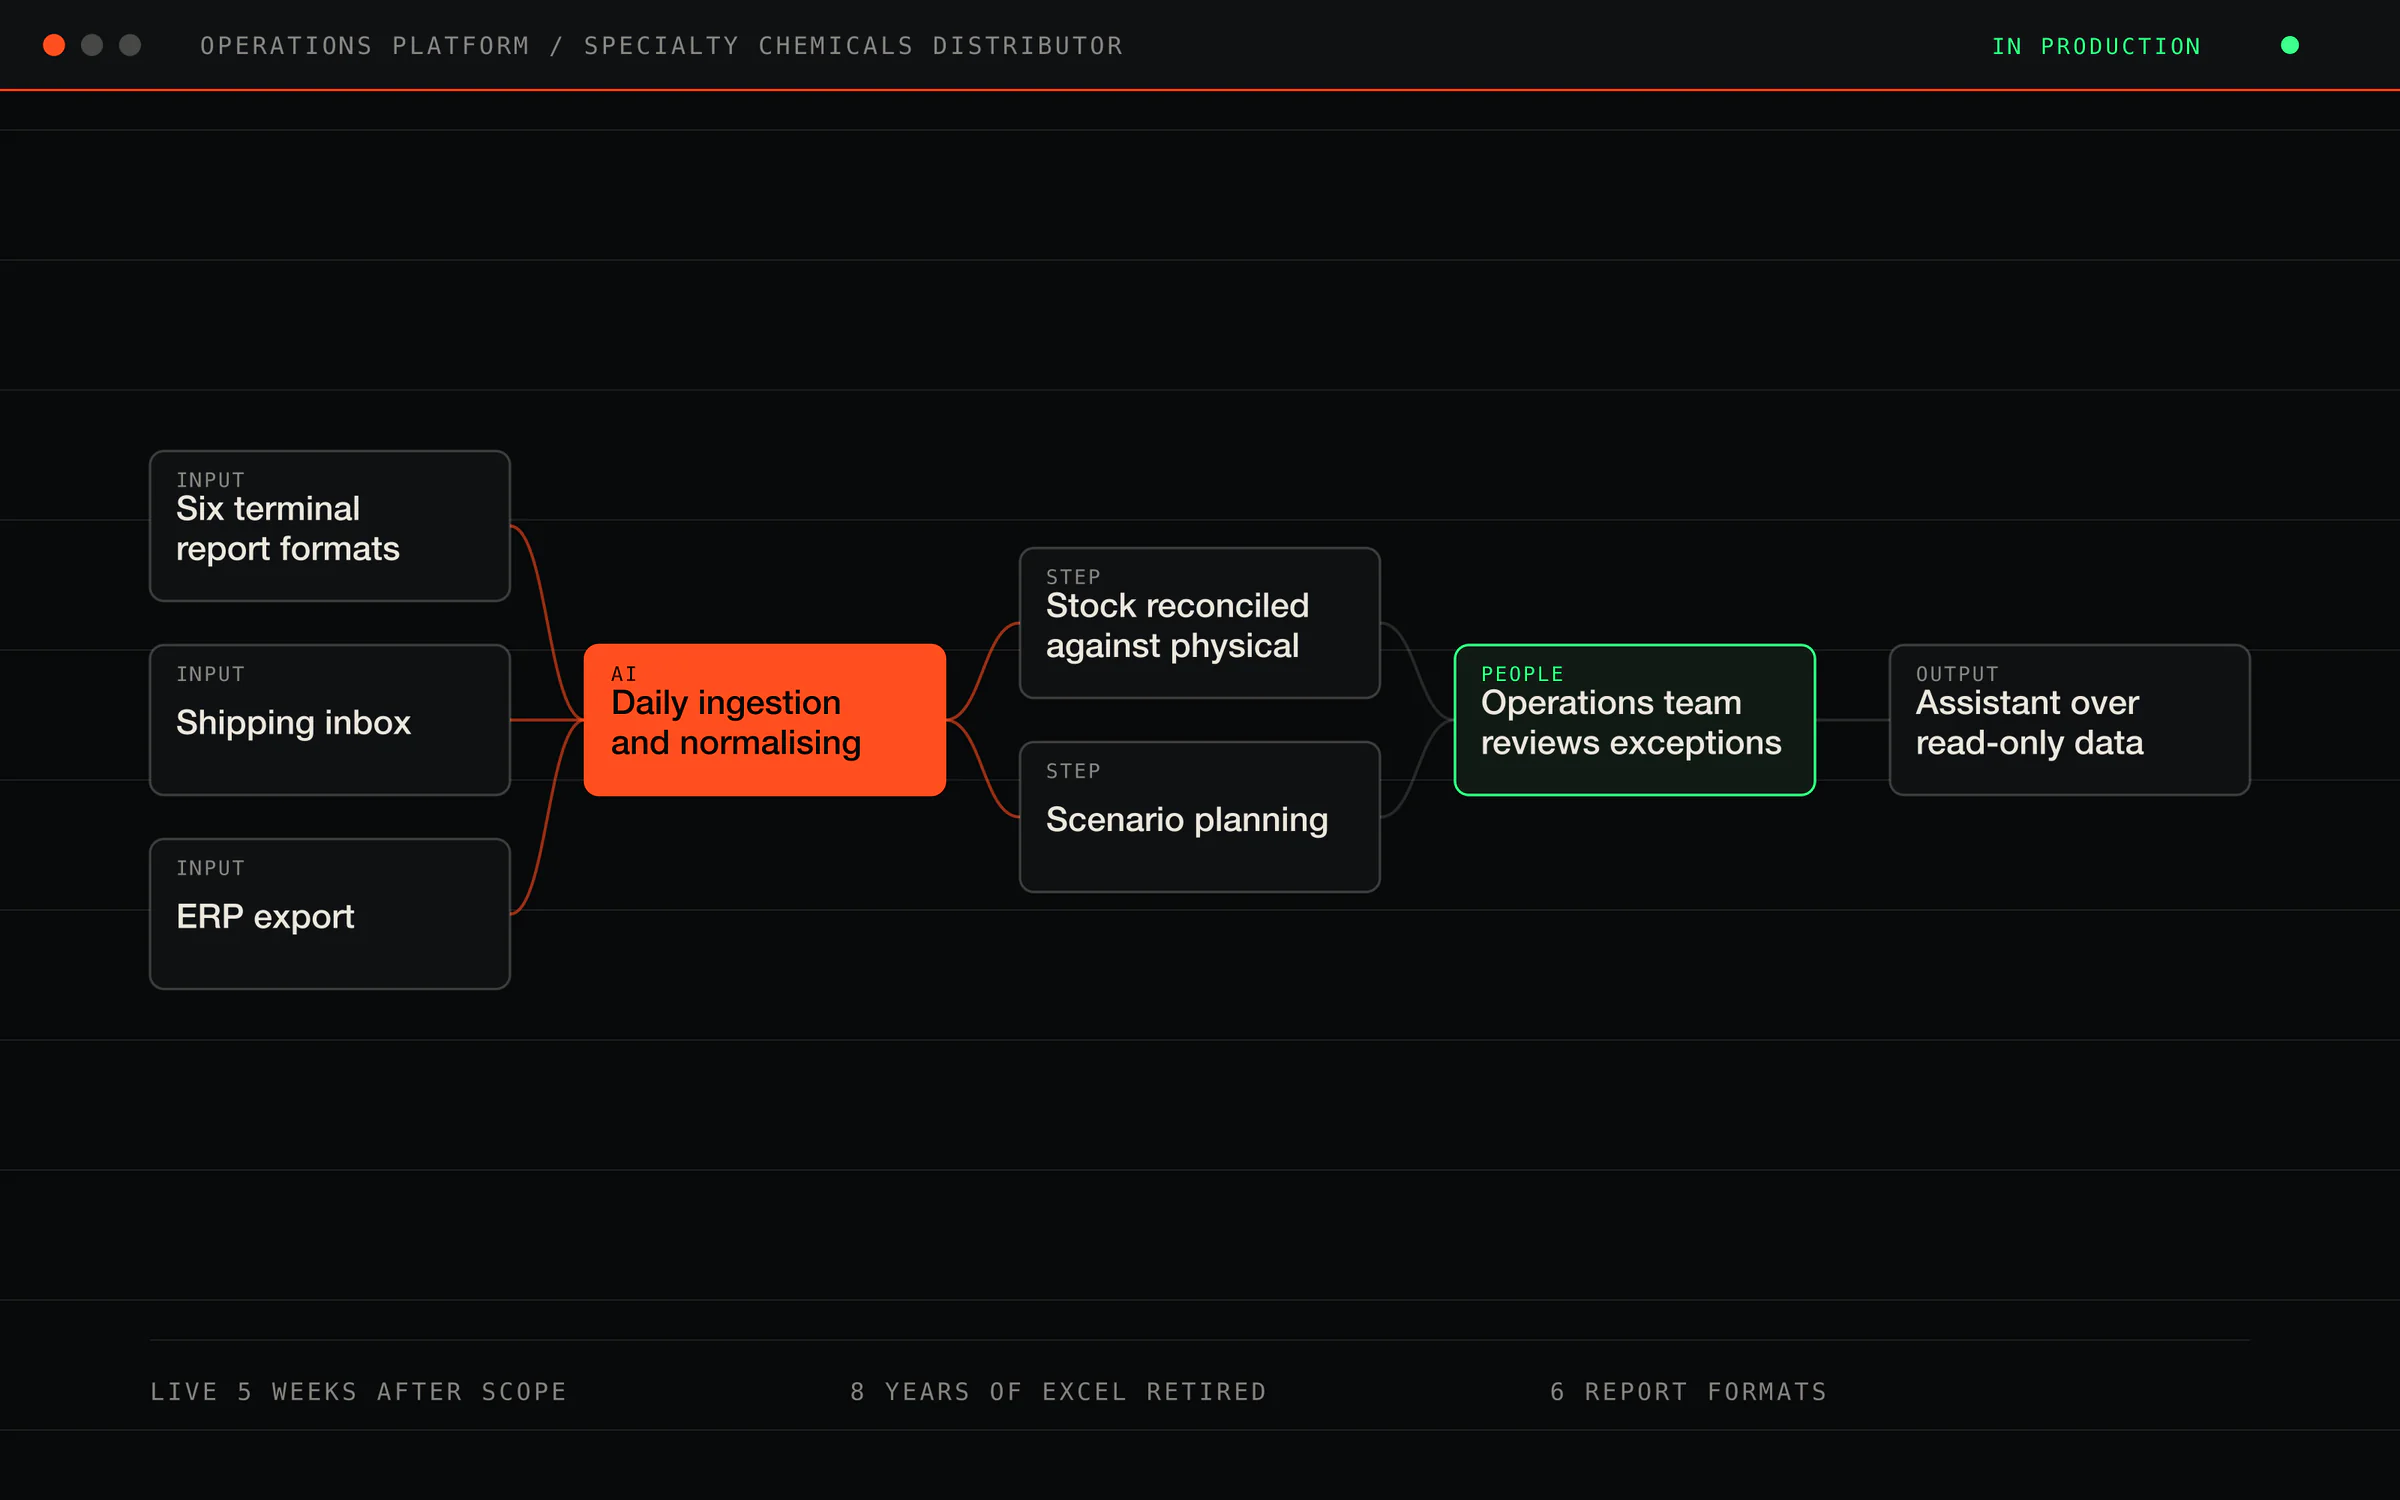Select the Assistant over read-only data output
The width and height of the screenshot is (2400, 1500).
(x=2070, y=720)
